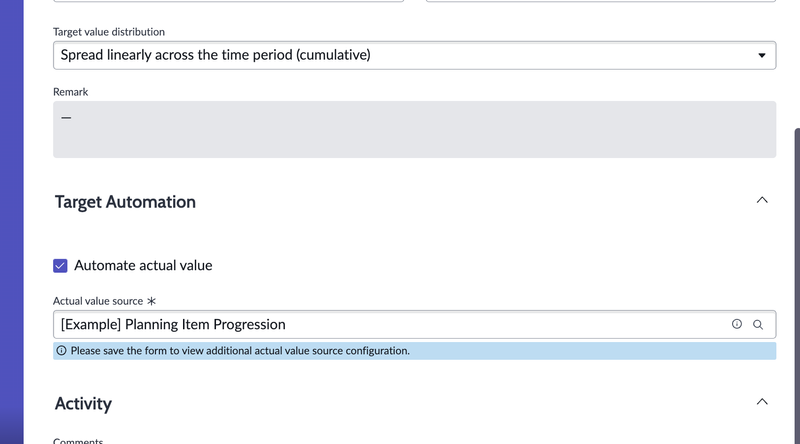Click the magnifier lookup icon for Actual value source
Screen dimensions: 800x444
pos(758,324)
